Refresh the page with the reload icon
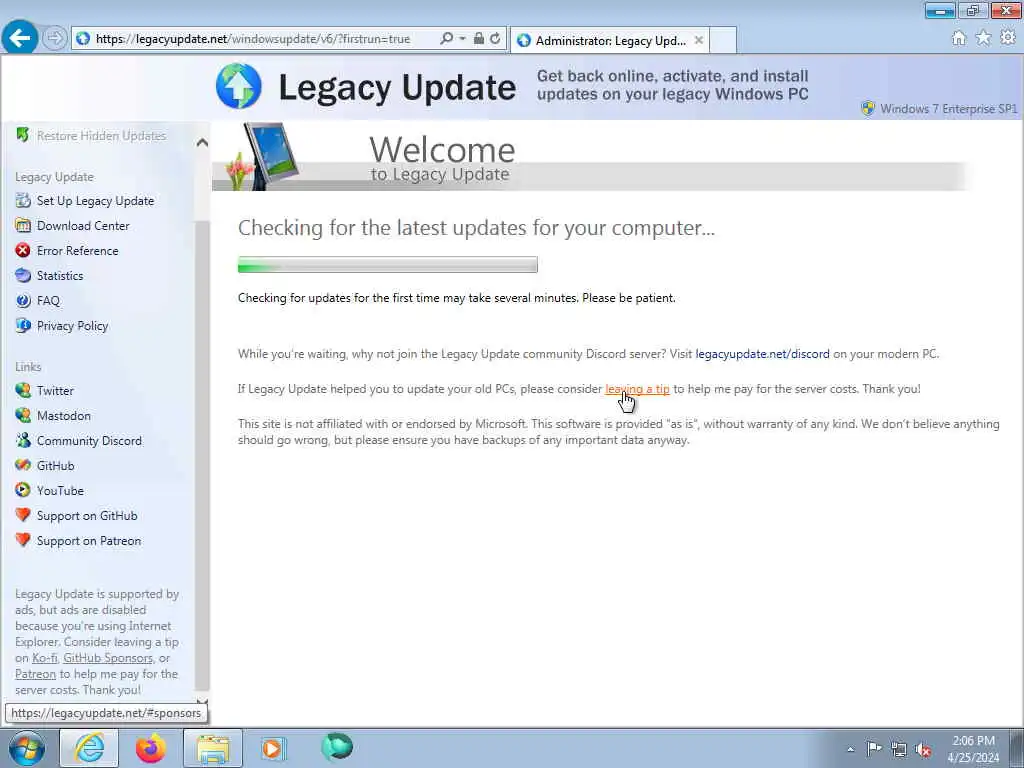1024x768 pixels. click(495, 39)
